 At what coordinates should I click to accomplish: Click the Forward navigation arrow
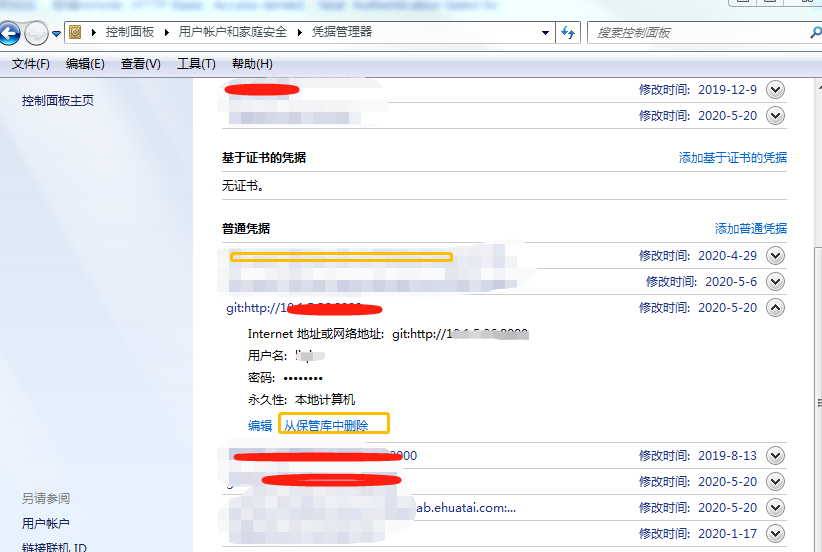[x=36, y=34]
